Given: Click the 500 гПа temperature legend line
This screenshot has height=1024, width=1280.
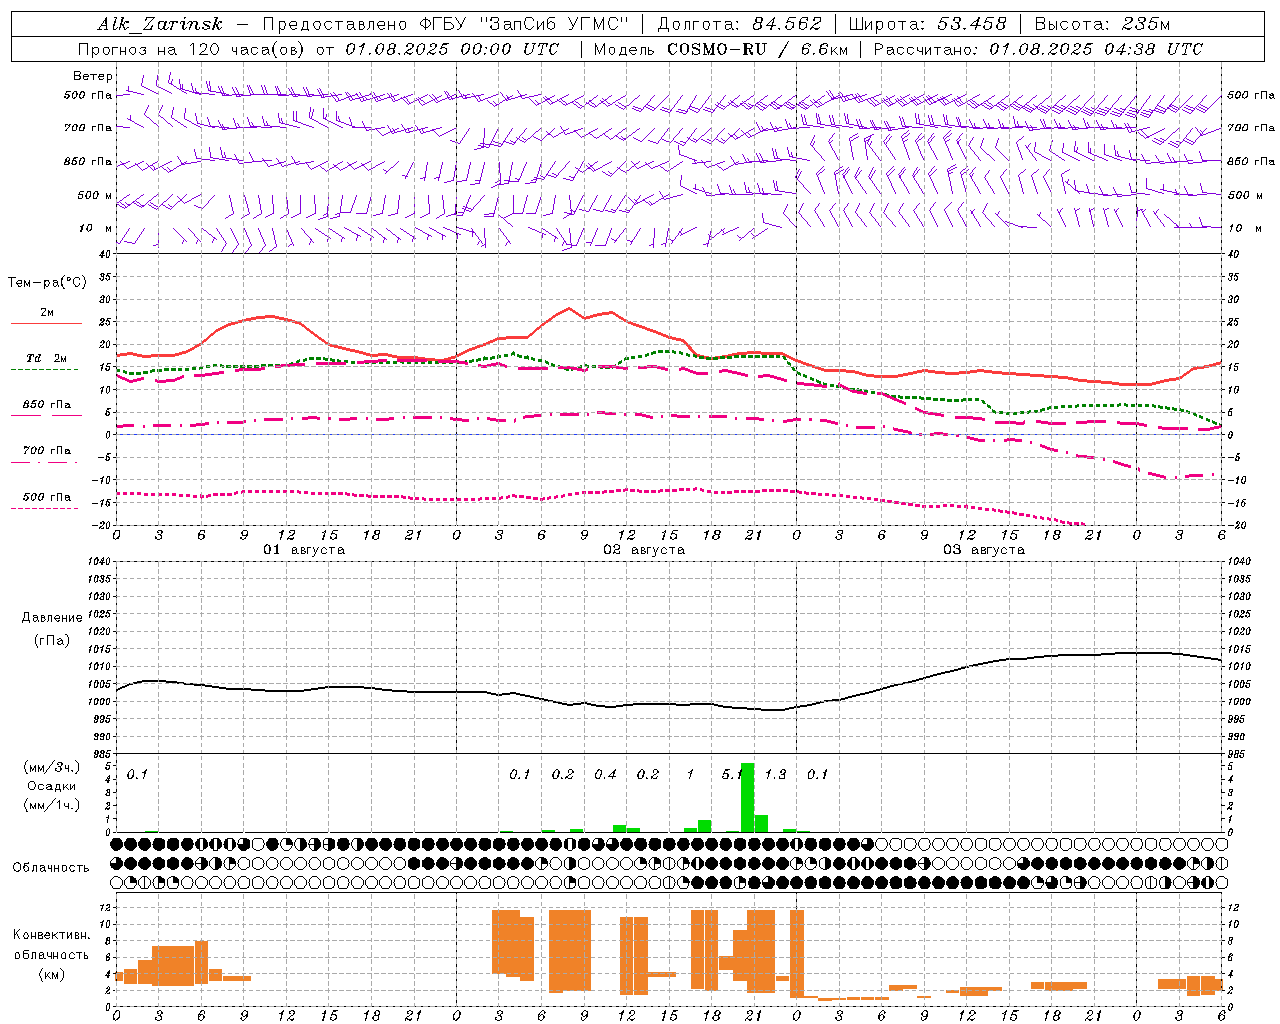Looking at the screenshot, I should coord(45,508).
